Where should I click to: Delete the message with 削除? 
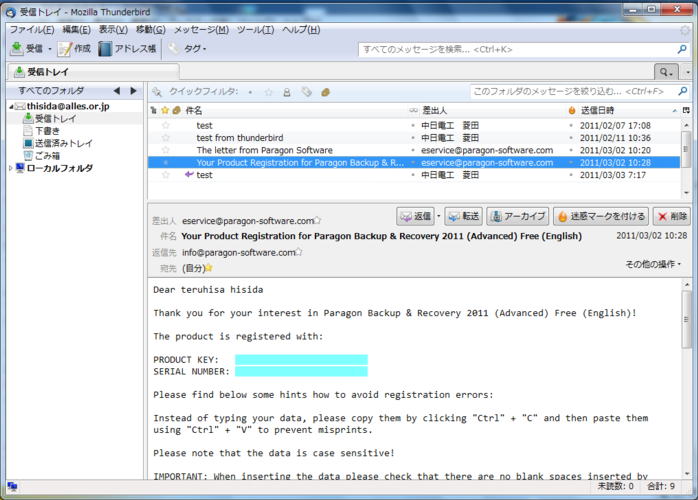[672, 216]
